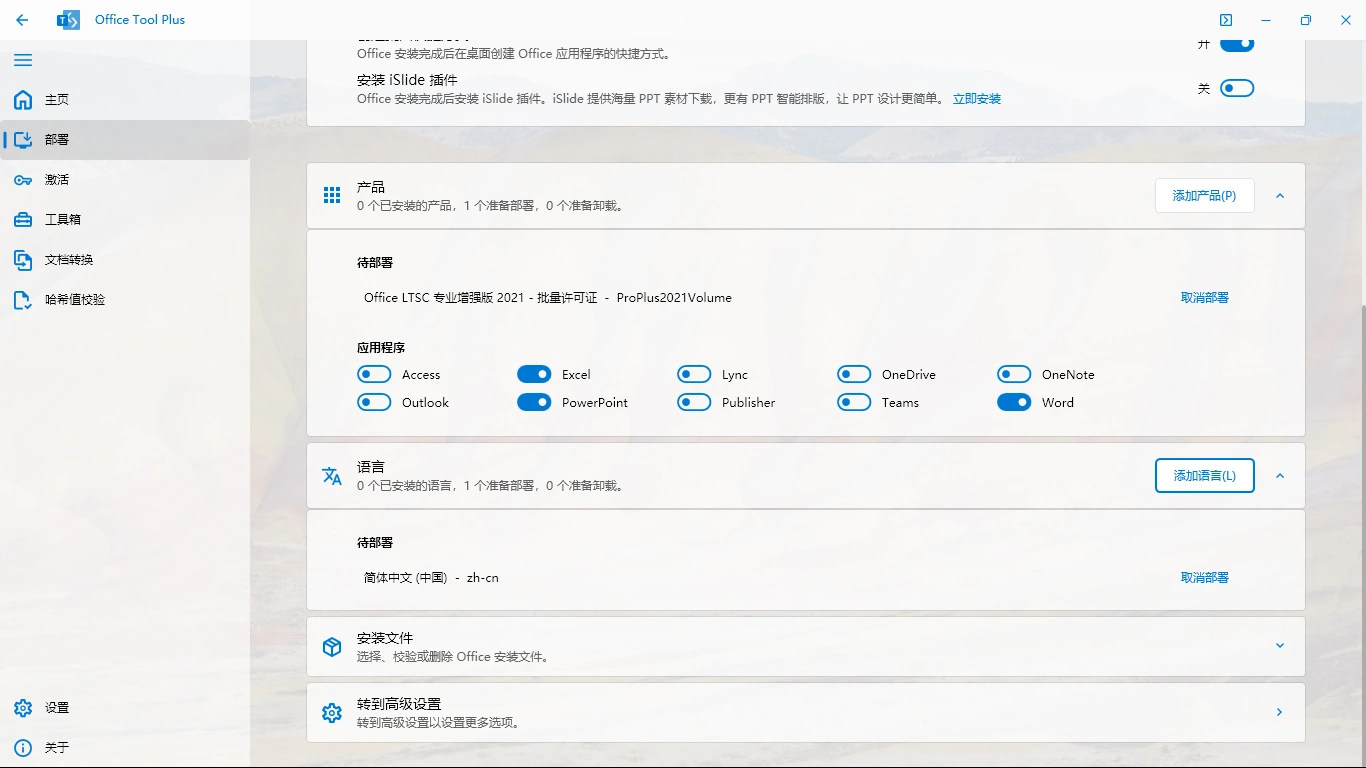Open 文档转换 page
The height and width of the screenshot is (768, 1366).
[125, 260]
